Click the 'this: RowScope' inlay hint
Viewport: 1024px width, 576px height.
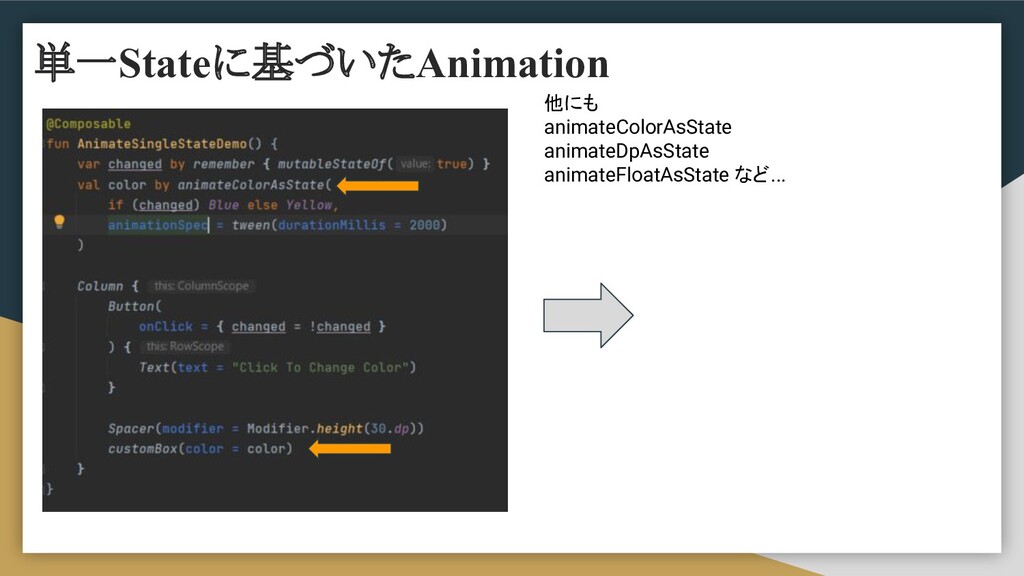pyautogui.click(x=185, y=347)
